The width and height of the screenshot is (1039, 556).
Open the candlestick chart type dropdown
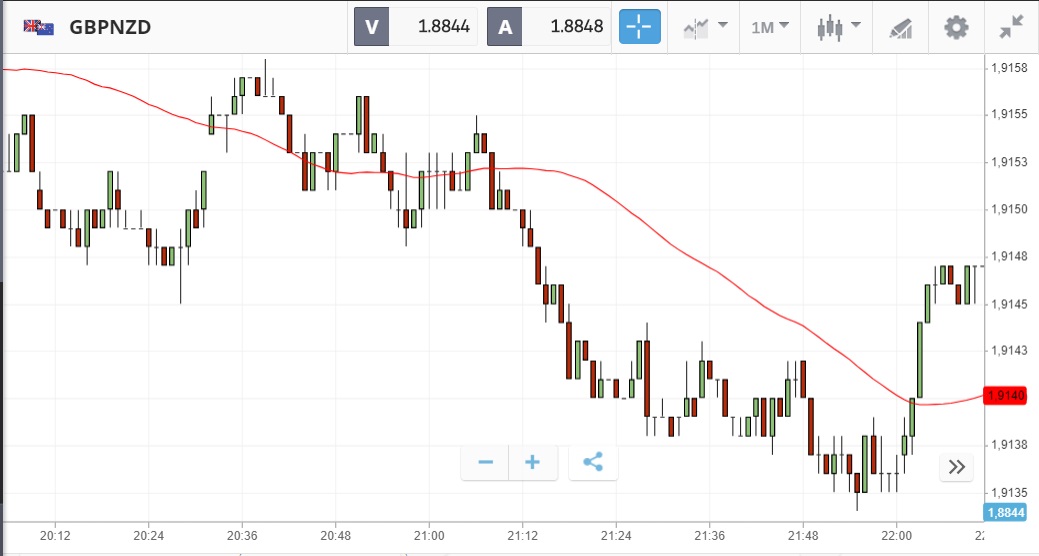point(837,27)
